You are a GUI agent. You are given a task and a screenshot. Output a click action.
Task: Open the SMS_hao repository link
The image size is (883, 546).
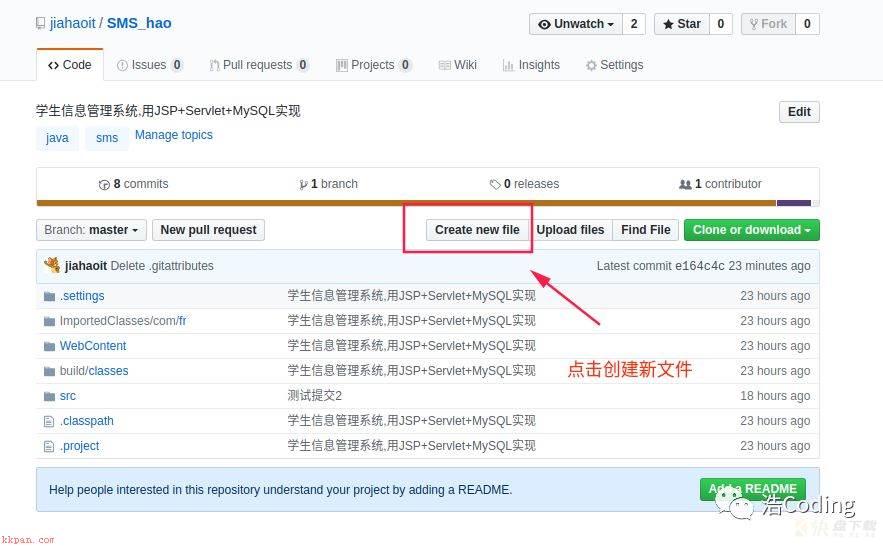[x=139, y=23]
